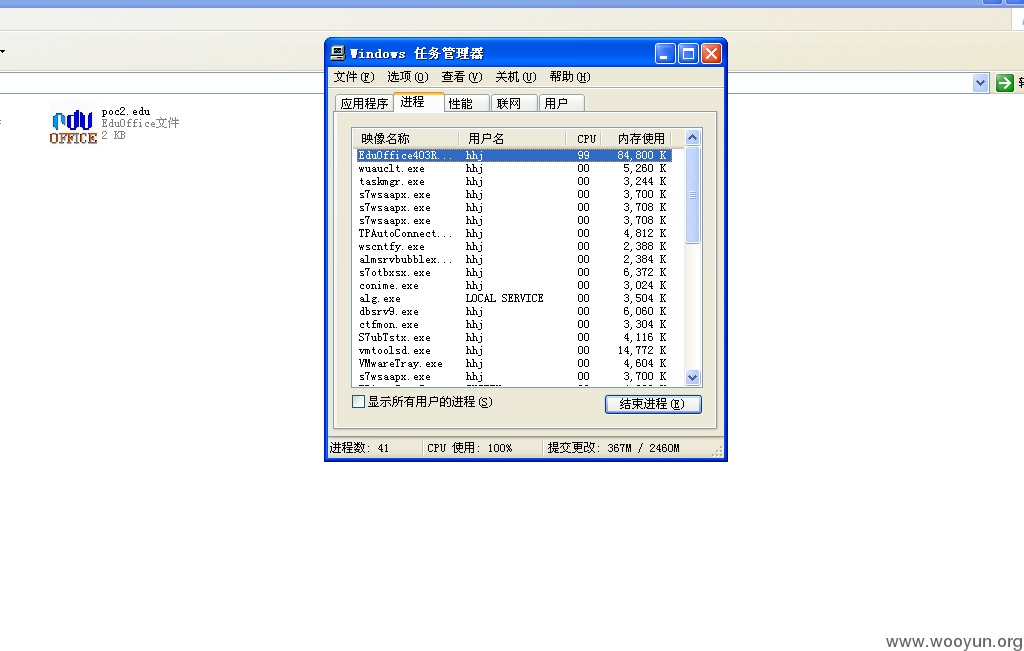
Task: Open the 文件 menu
Action: (353, 77)
